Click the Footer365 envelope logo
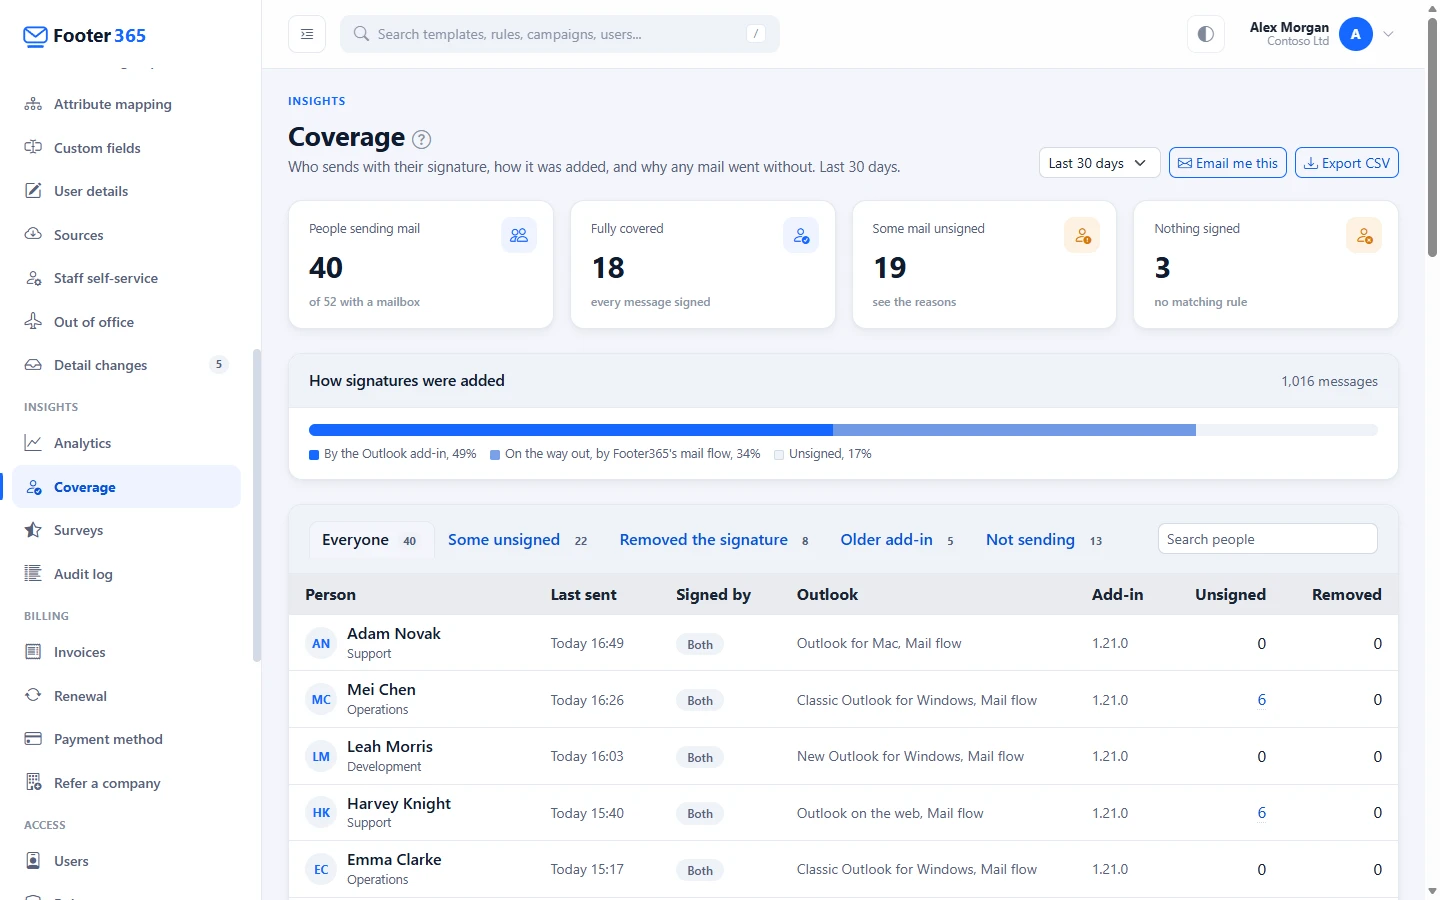Viewport: 1440px width, 900px height. tap(35, 36)
